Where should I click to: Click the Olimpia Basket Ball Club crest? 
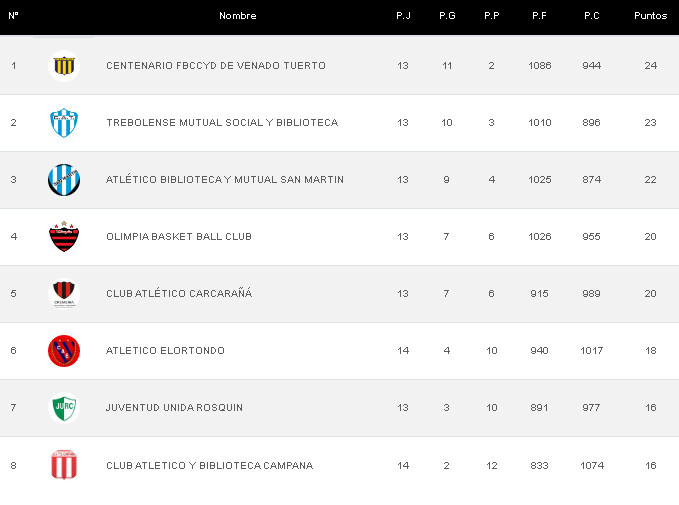pos(64,237)
